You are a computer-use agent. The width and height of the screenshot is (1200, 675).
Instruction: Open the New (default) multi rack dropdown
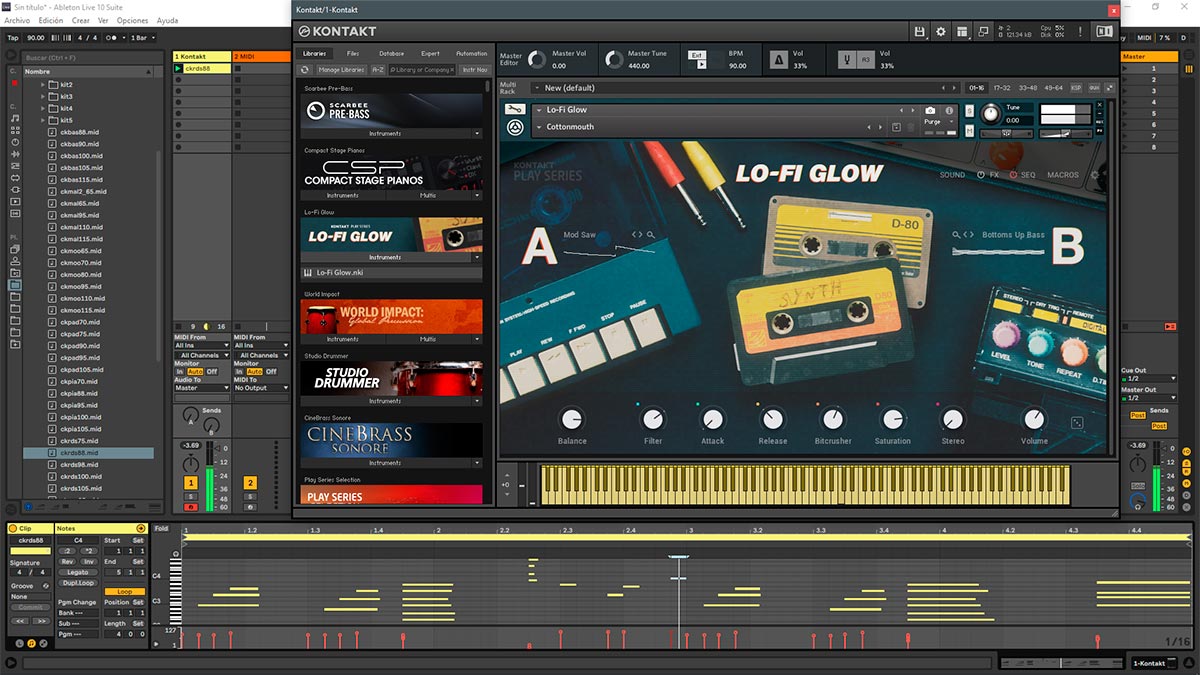[x=746, y=88]
